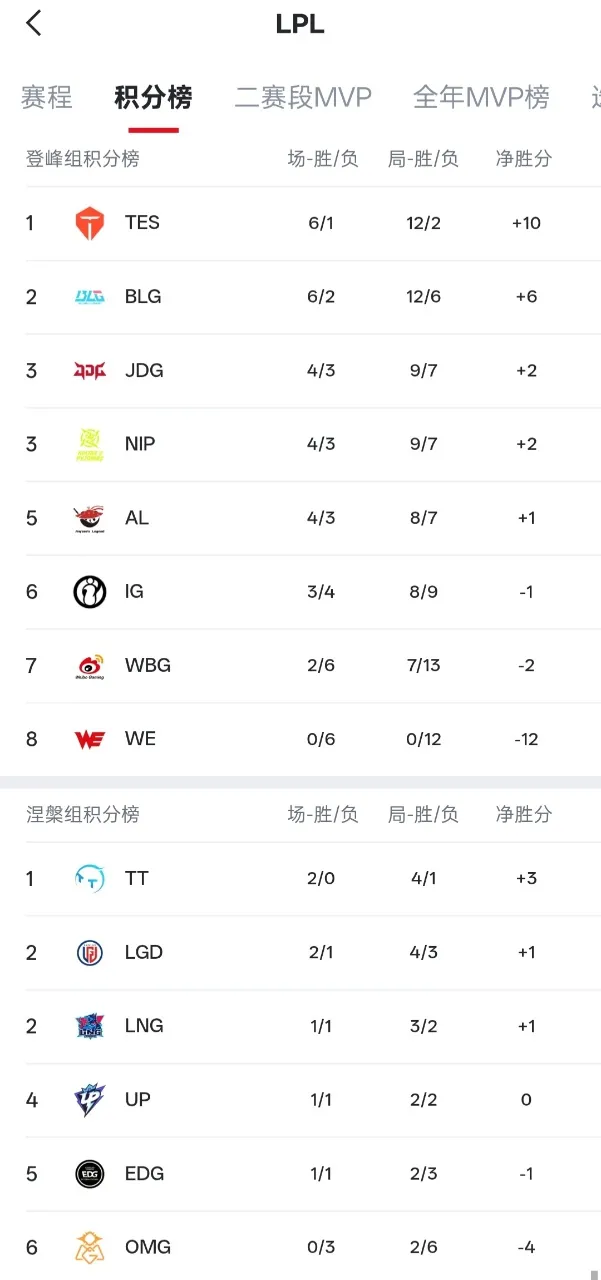Screen dimensions: 601x1280
Task: Open the UP team name link
Action: [138, 1100]
